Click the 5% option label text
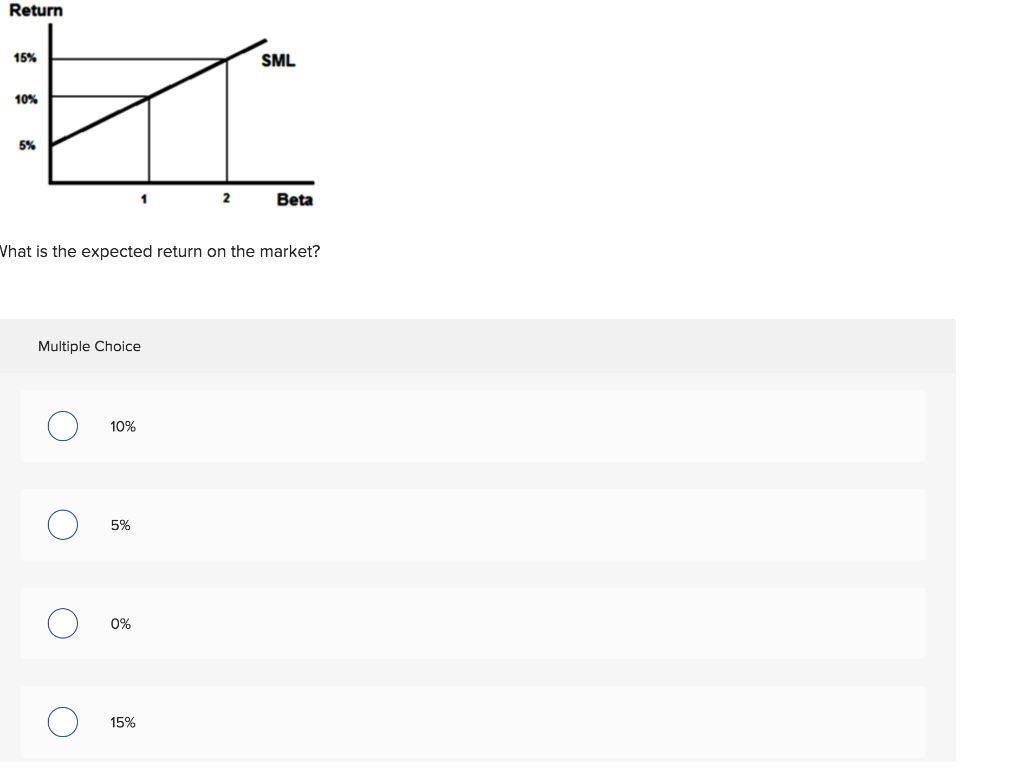The width and height of the screenshot is (1024, 773). click(118, 524)
